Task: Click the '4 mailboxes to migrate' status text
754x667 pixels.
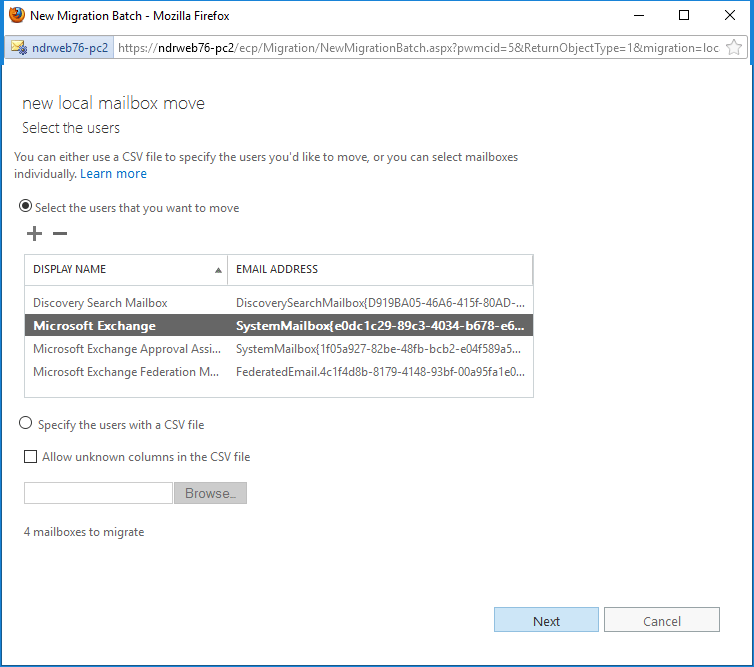Action: pos(84,532)
